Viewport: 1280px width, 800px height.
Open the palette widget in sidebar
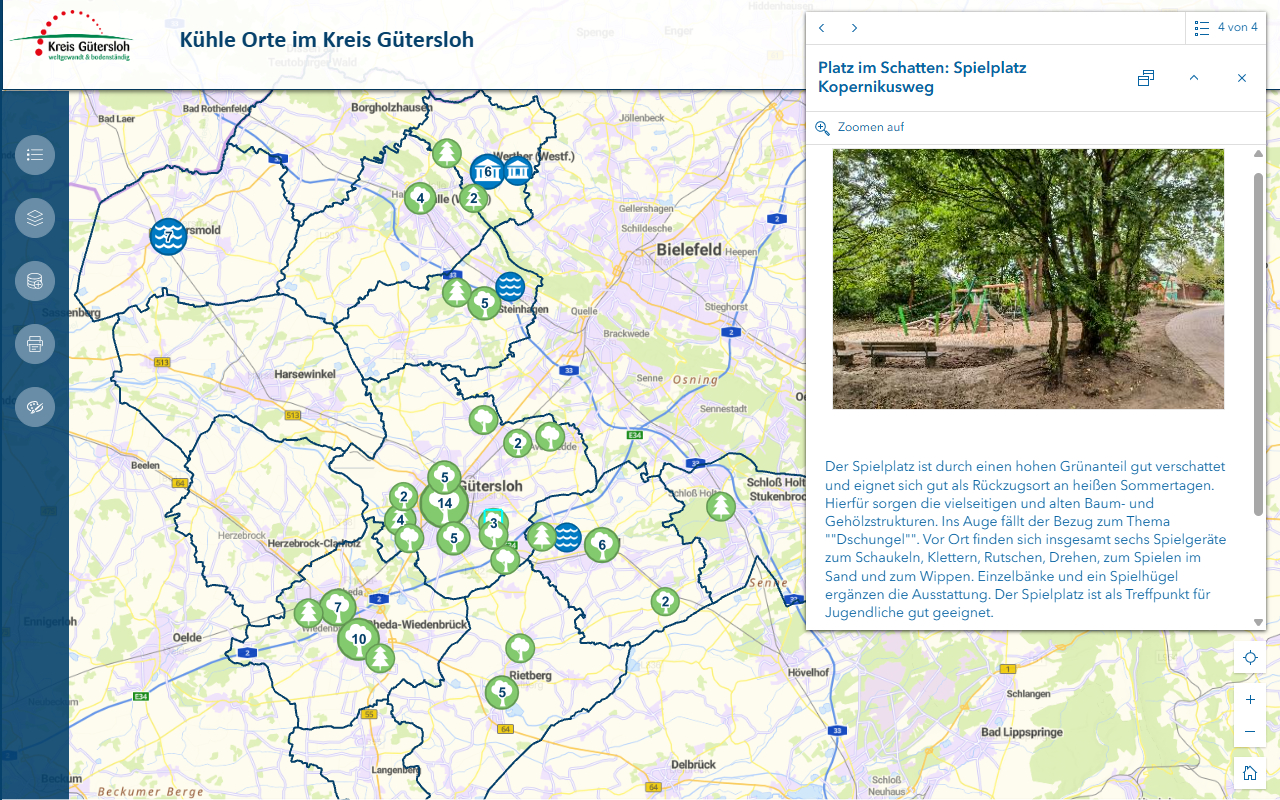coord(35,407)
